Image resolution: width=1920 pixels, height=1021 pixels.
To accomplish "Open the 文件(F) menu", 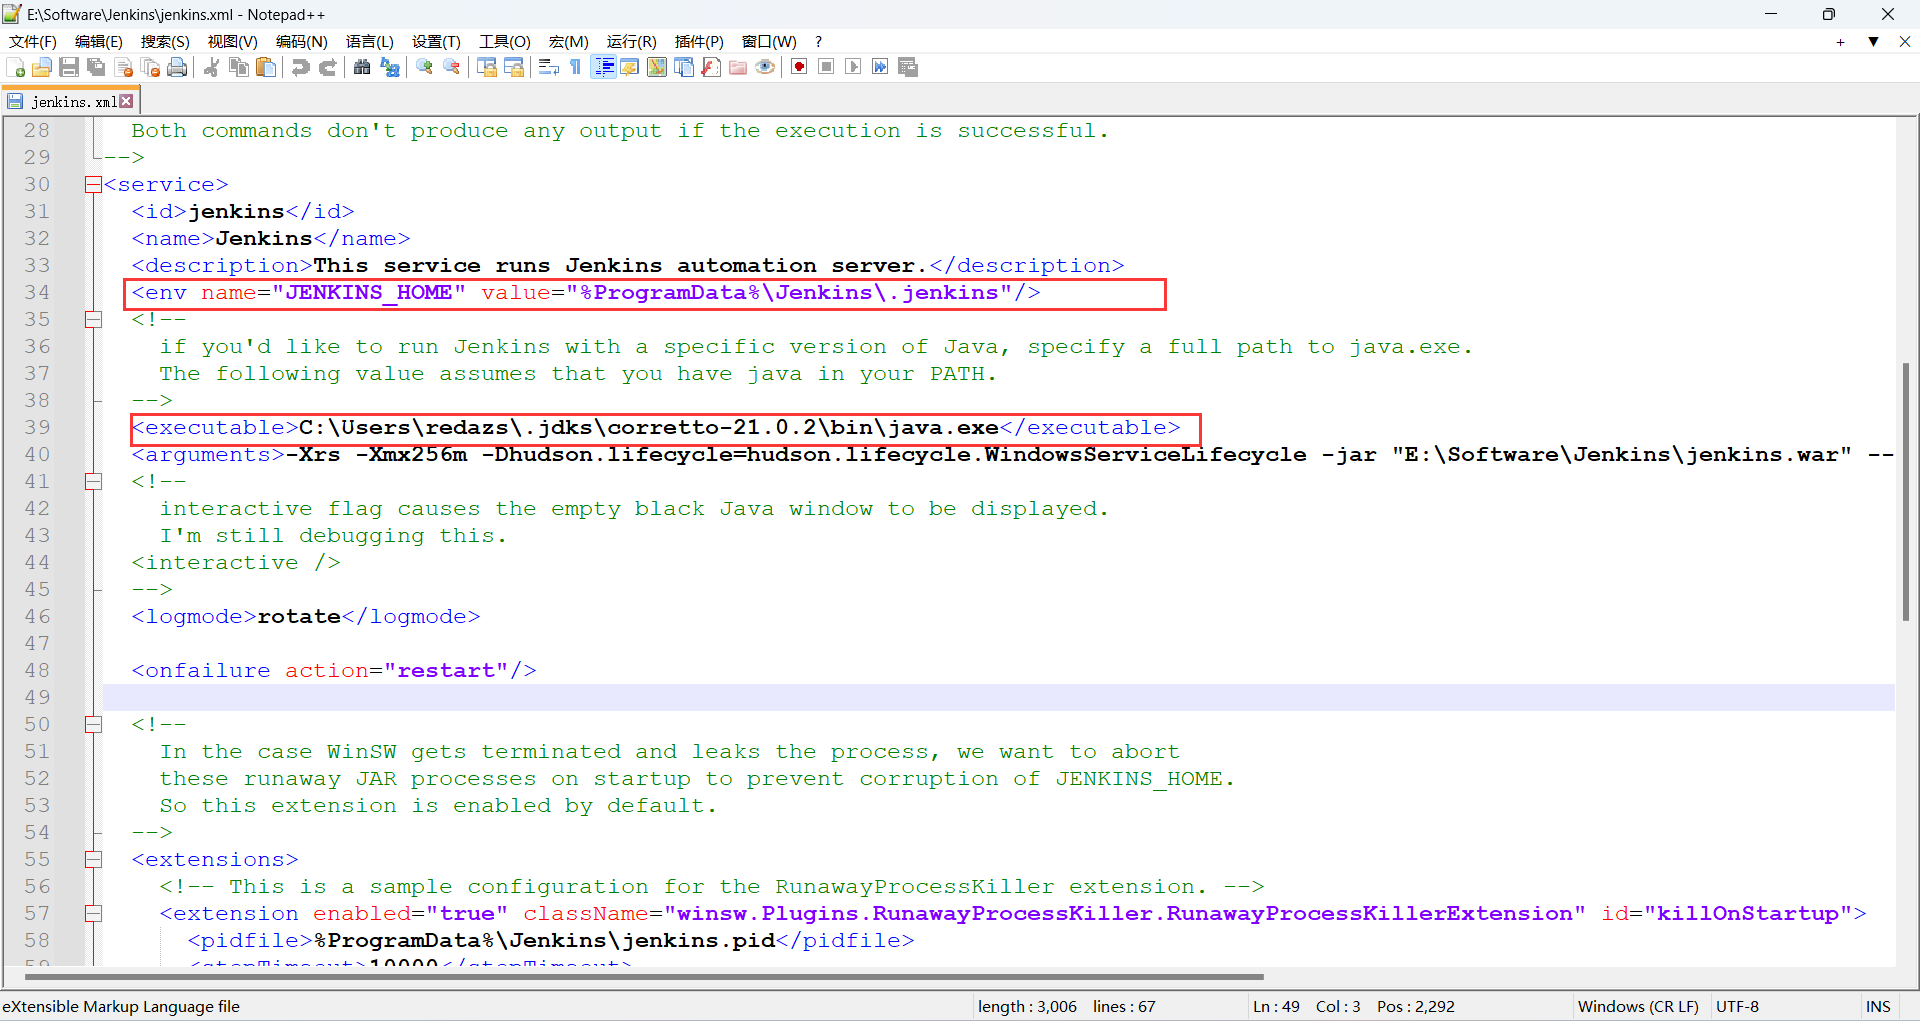I will pos(33,41).
